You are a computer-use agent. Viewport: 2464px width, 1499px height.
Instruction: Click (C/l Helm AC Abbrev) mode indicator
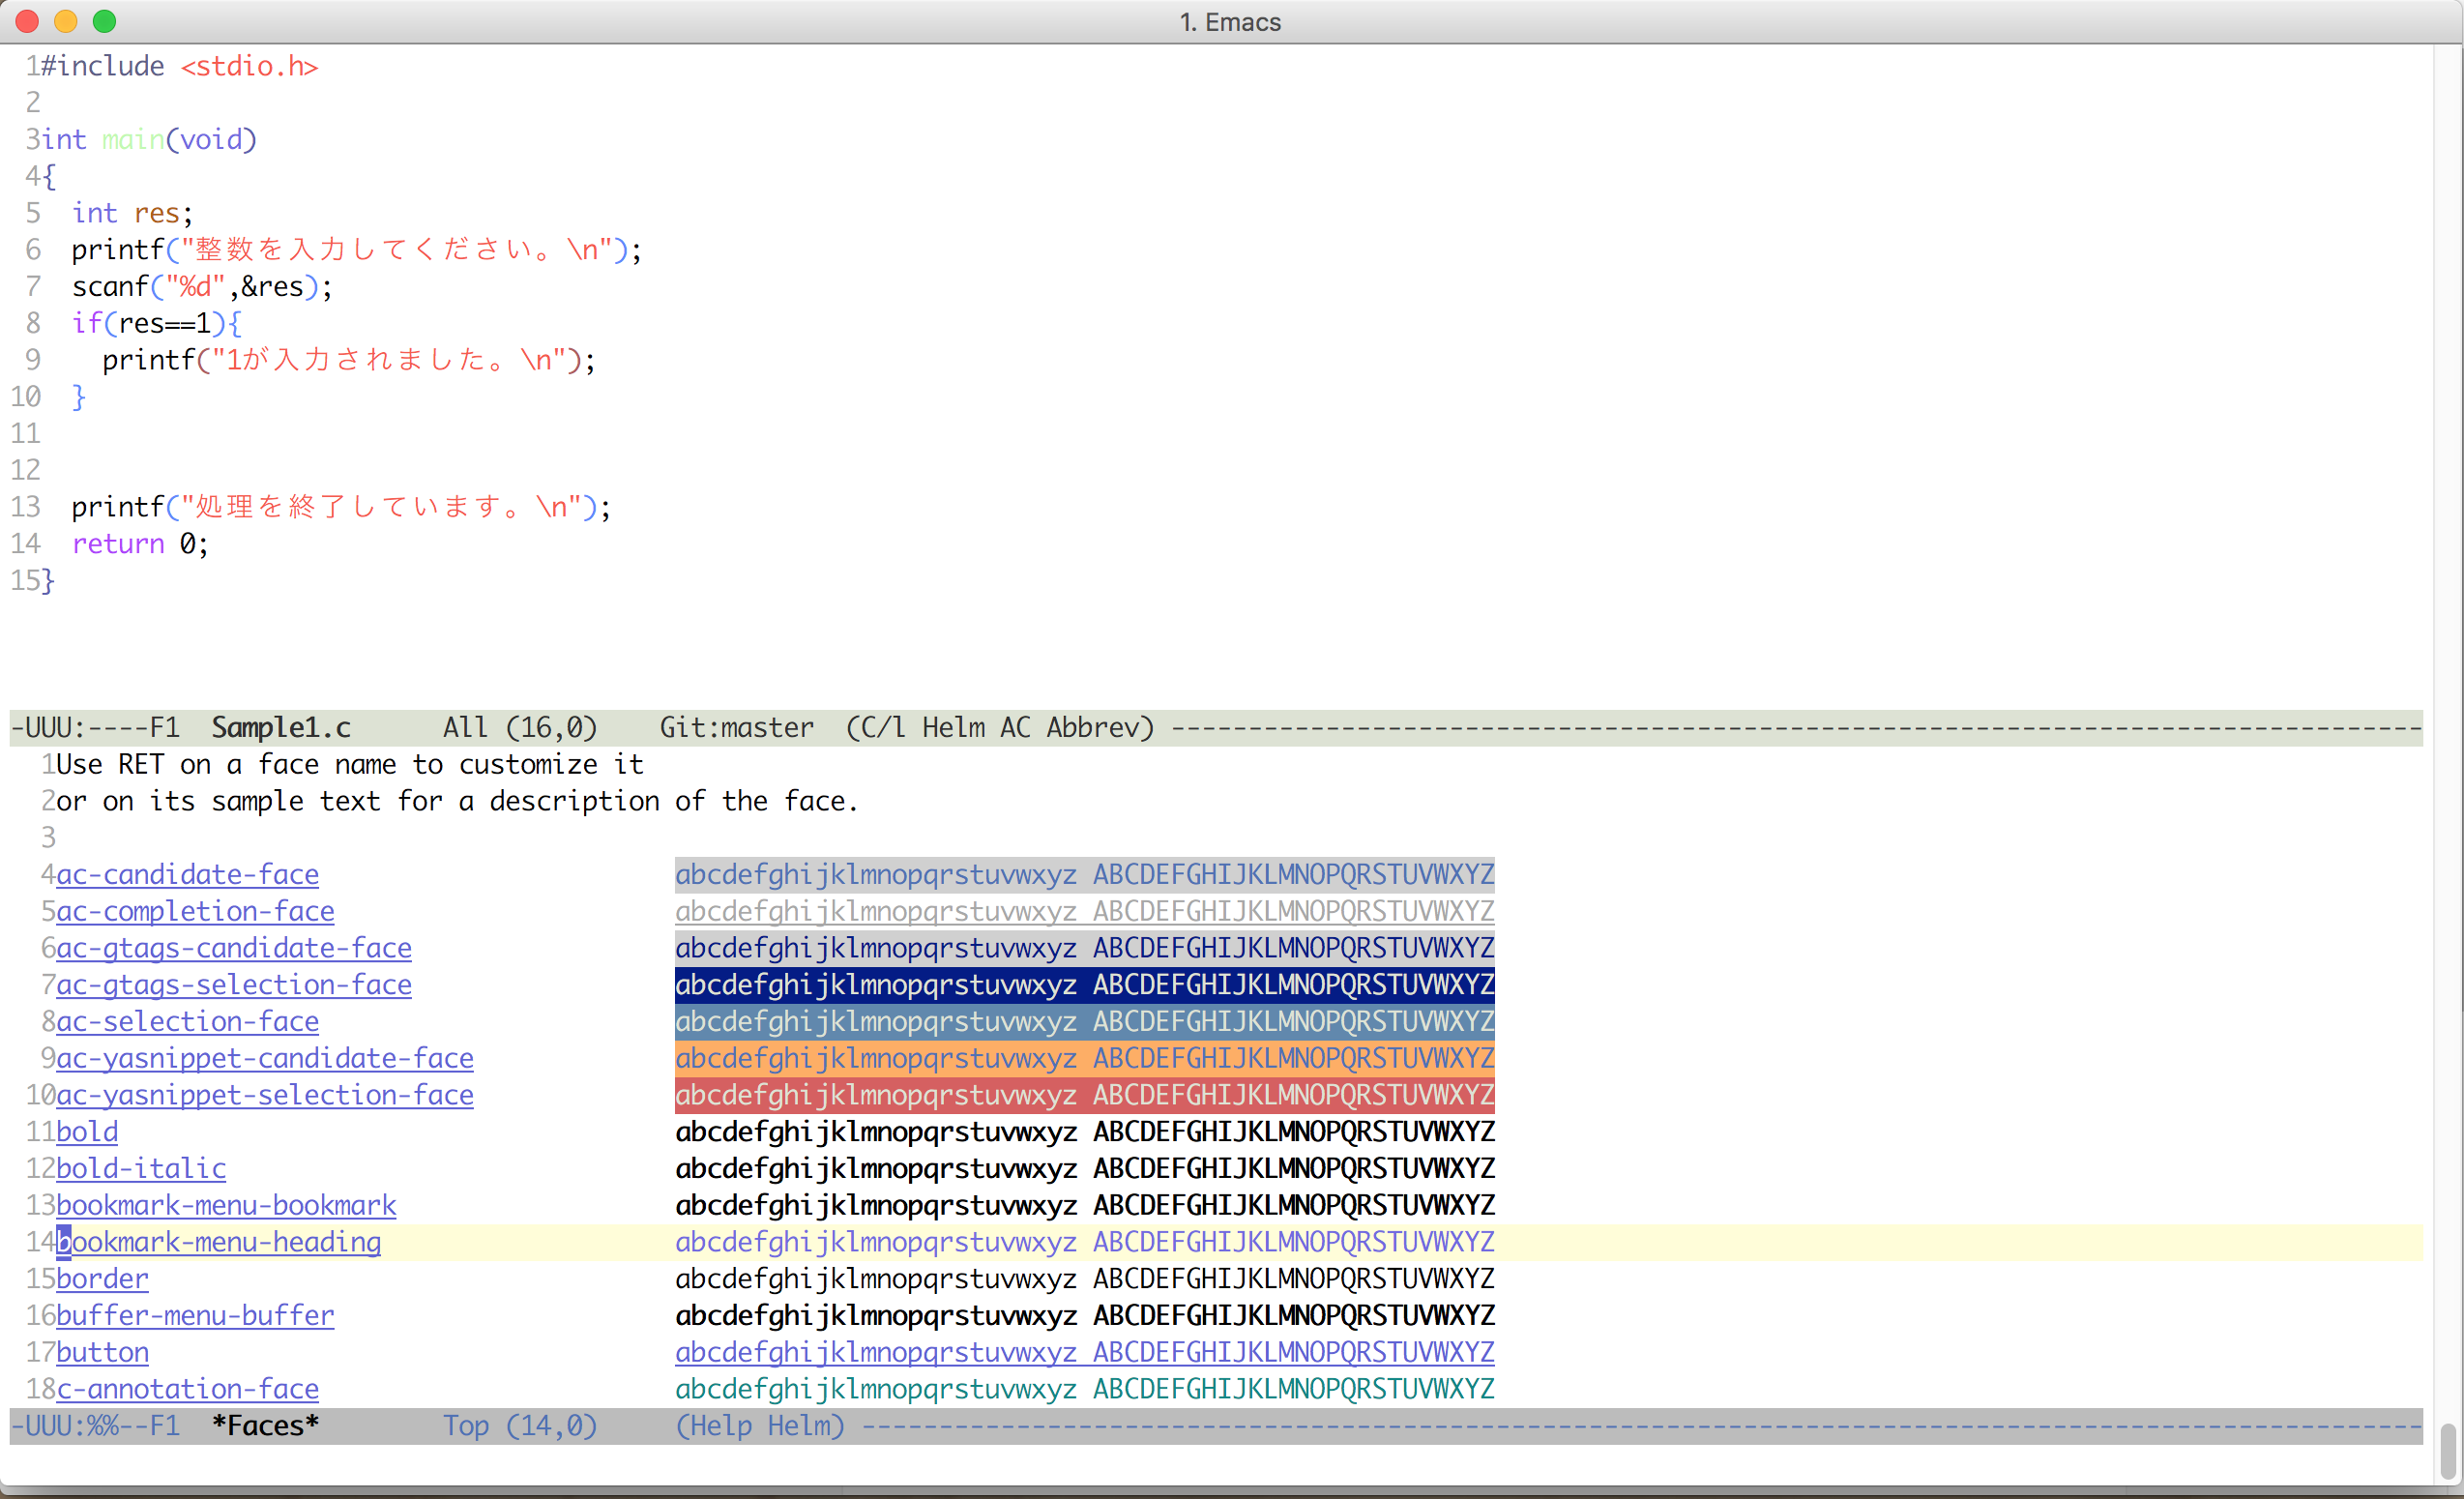coord(1000,727)
